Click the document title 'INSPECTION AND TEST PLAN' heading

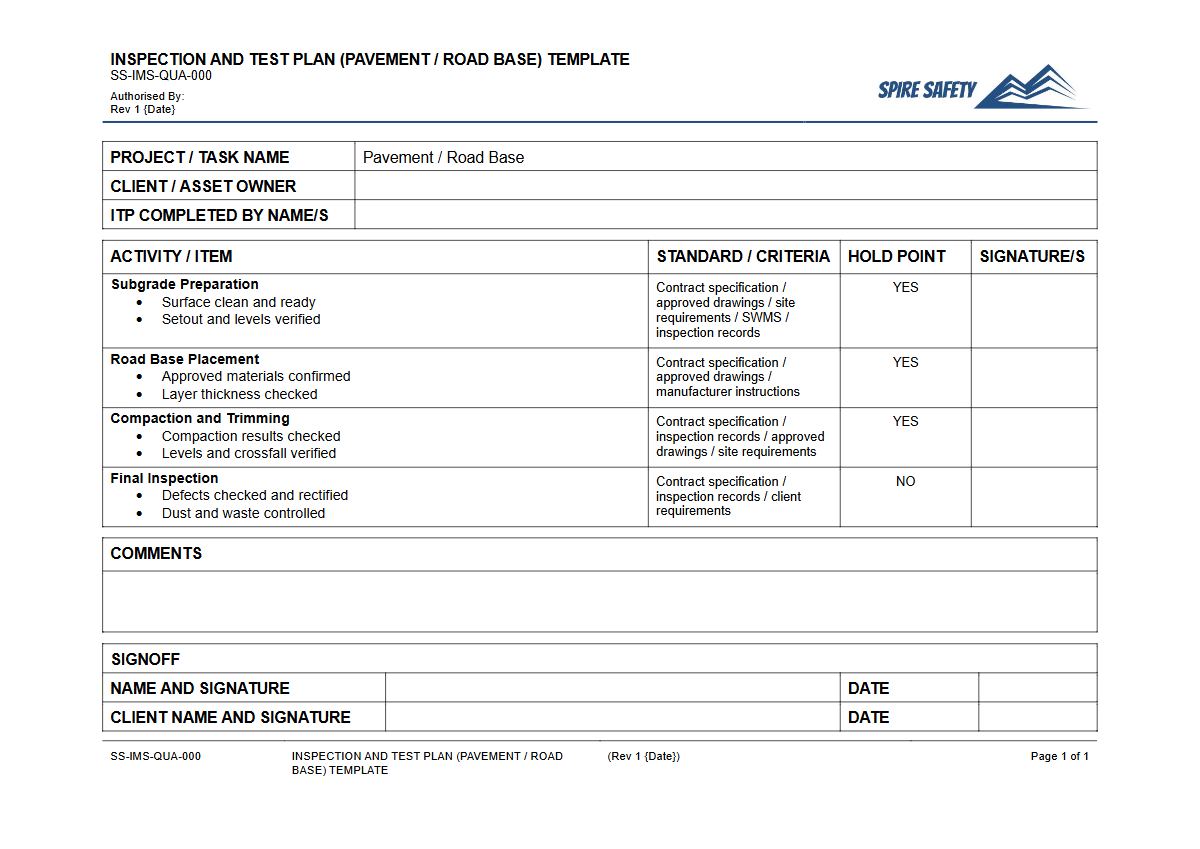click(x=370, y=60)
